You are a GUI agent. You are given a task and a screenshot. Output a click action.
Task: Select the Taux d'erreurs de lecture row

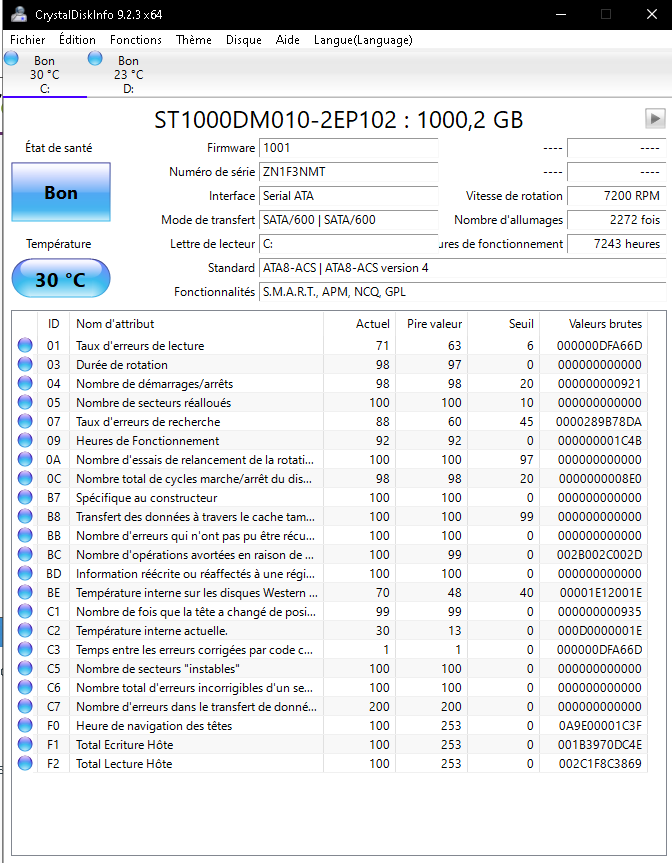click(x=330, y=345)
